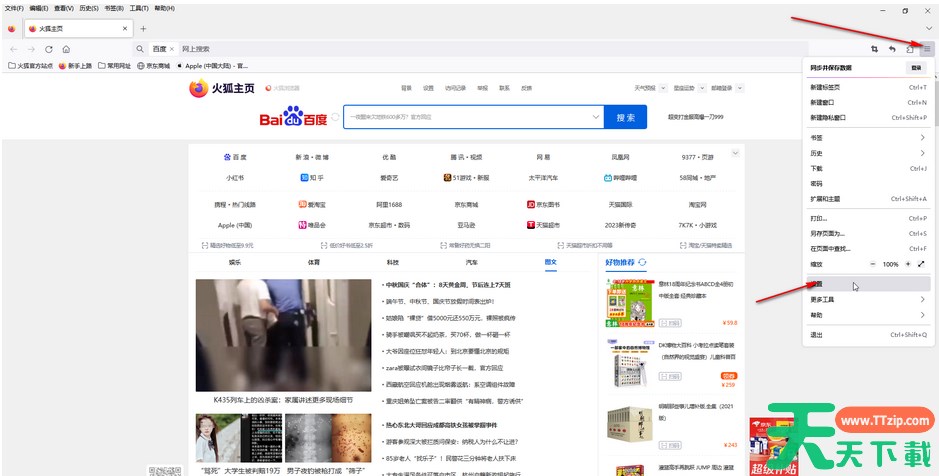Screen dimensions: 939x476
Task: Open the 历史(S) menu in menu bar
Action: point(88,8)
